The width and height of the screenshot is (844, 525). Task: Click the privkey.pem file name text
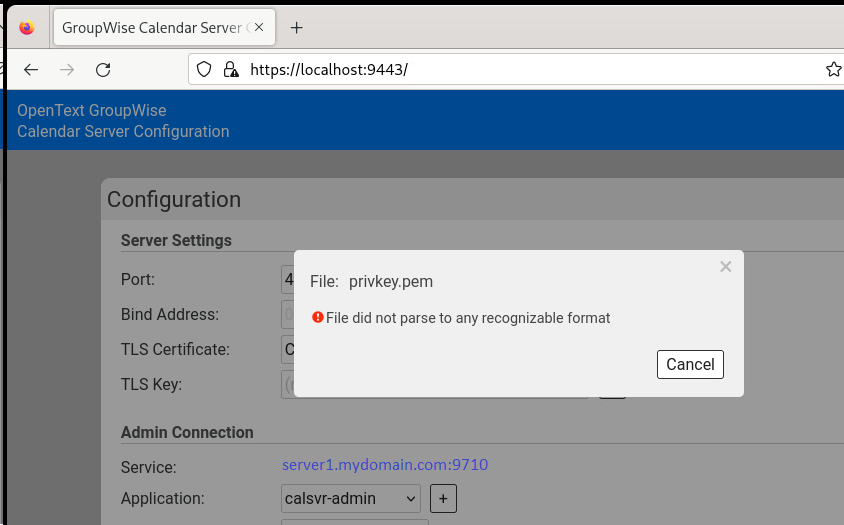(391, 282)
